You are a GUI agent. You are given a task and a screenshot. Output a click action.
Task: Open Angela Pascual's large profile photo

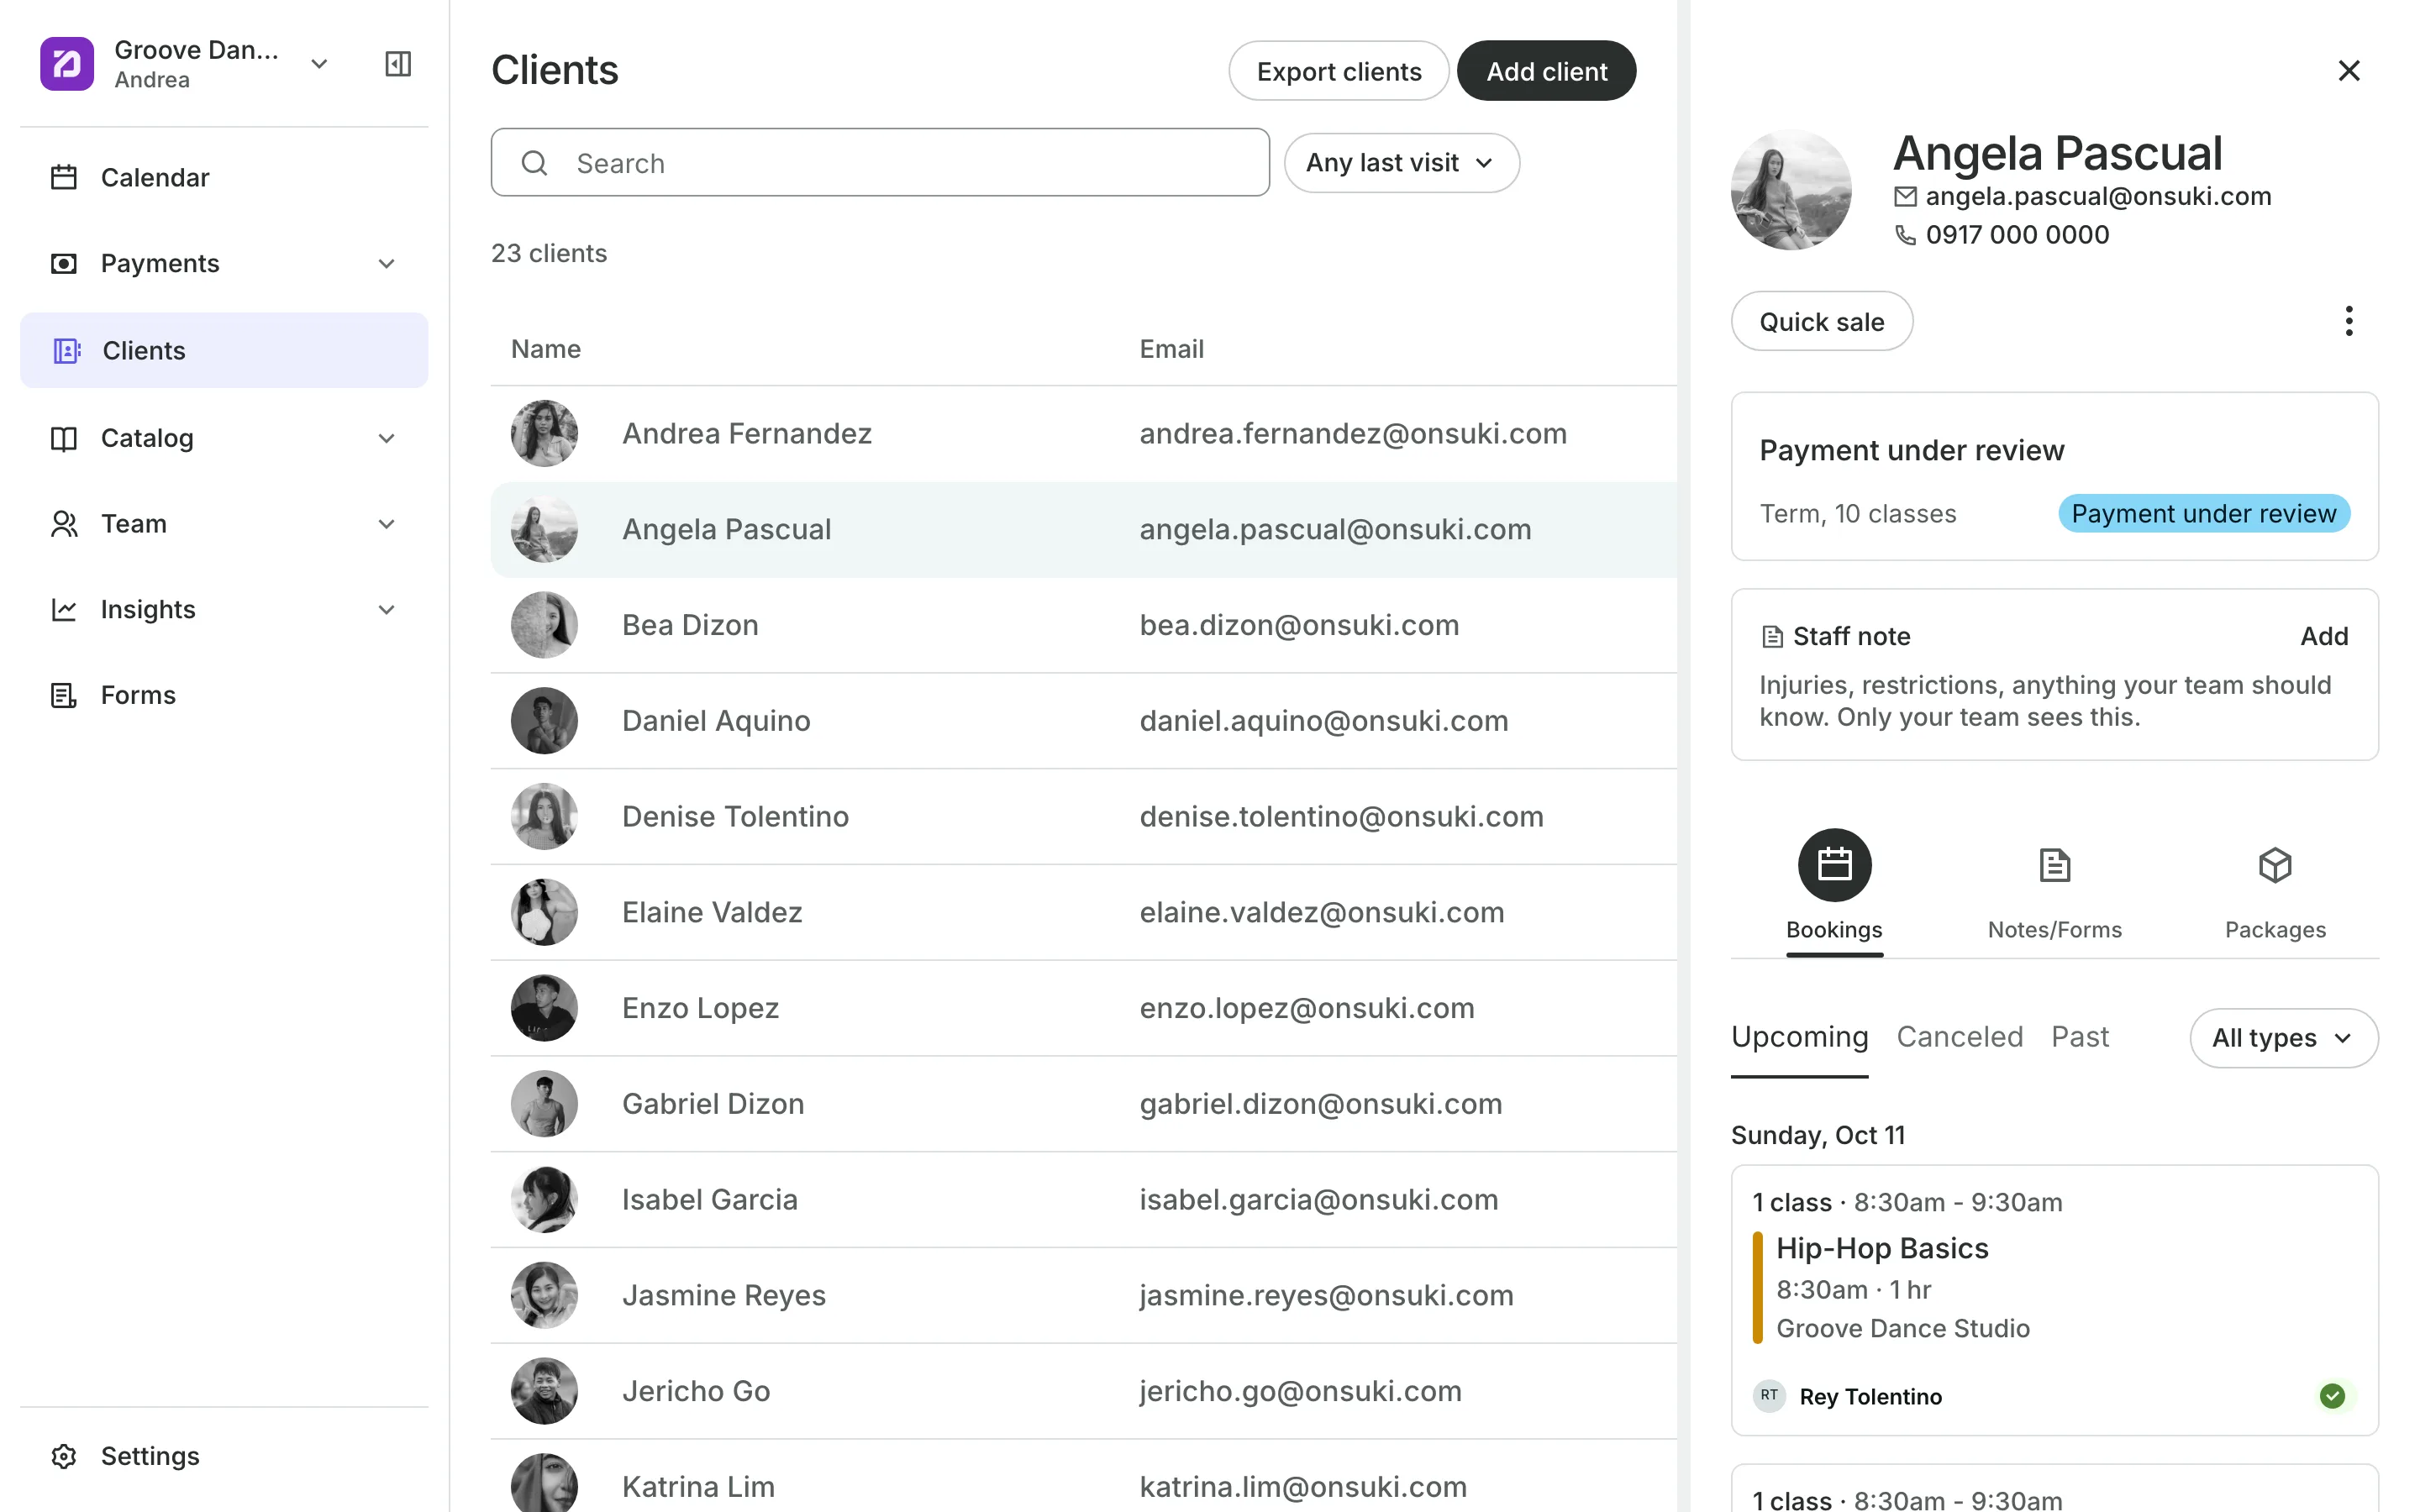click(1790, 190)
